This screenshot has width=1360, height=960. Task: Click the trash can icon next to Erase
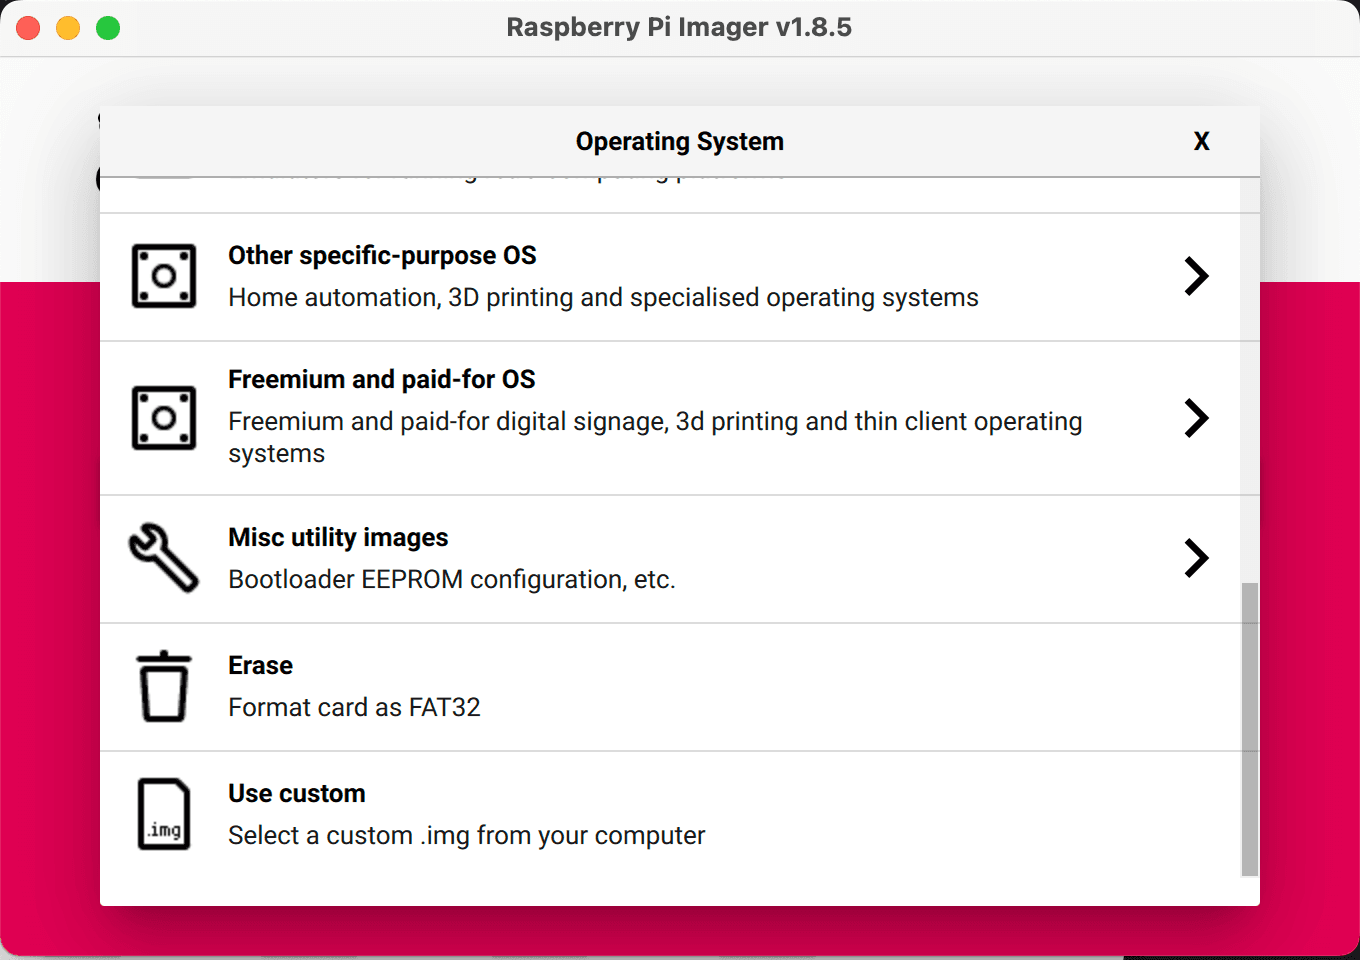(164, 686)
